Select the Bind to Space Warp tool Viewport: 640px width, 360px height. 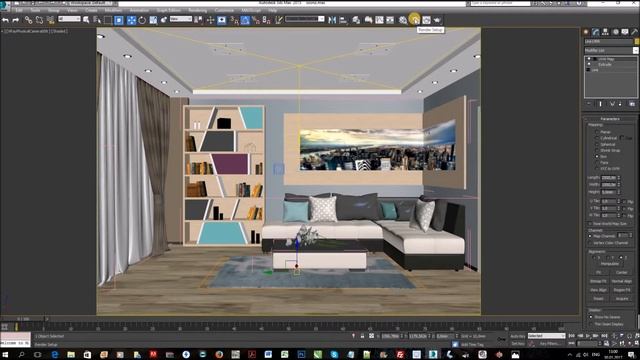(51, 20)
